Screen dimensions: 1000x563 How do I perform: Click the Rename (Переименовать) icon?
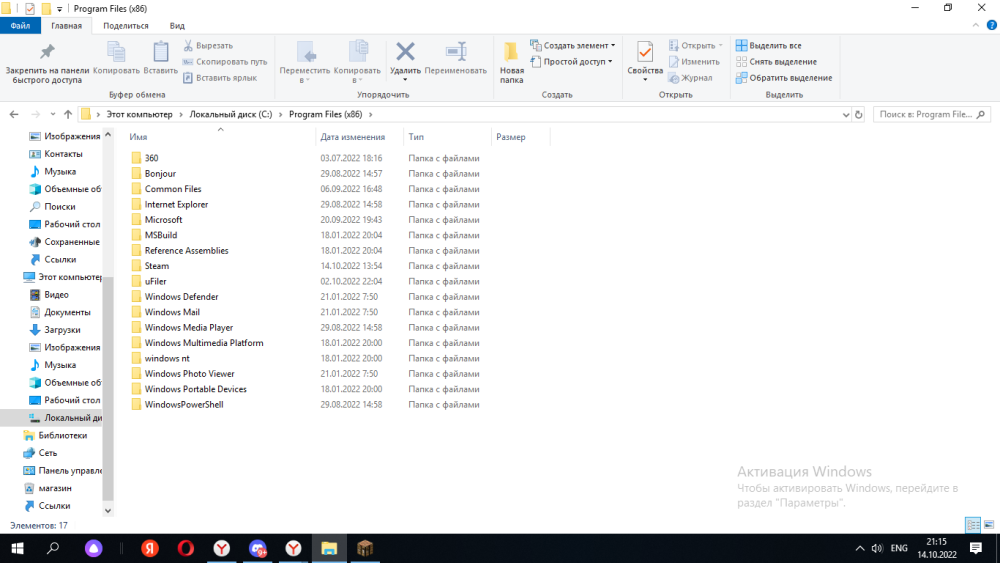pyautogui.click(x=456, y=52)
